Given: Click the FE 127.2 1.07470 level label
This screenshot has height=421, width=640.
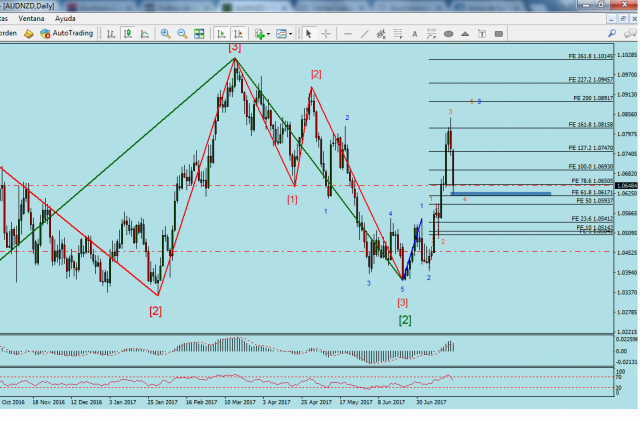Looking at the screenshot, I should tap(591, 148).
